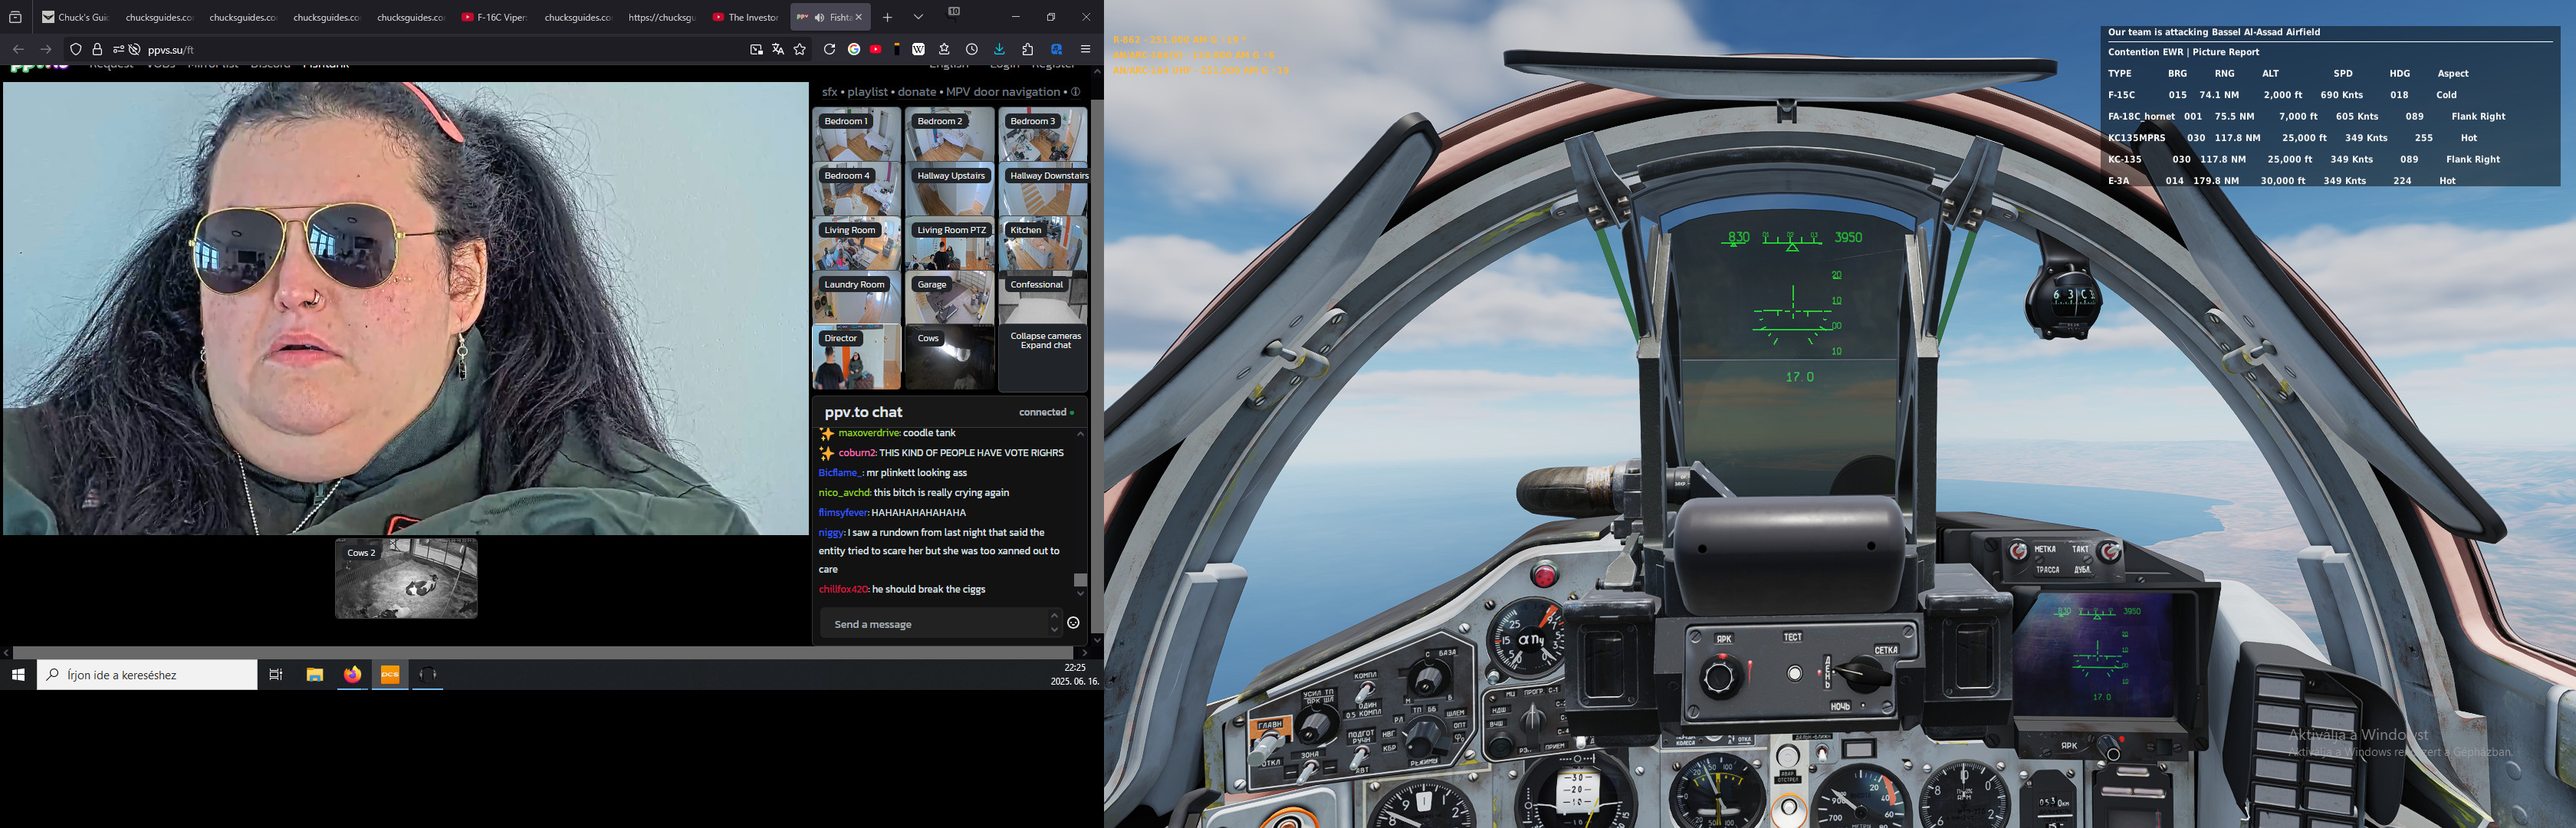Viewport: 2576px width, 828px height.
Task: Go back to the previous page
Action: click(18, 49)
